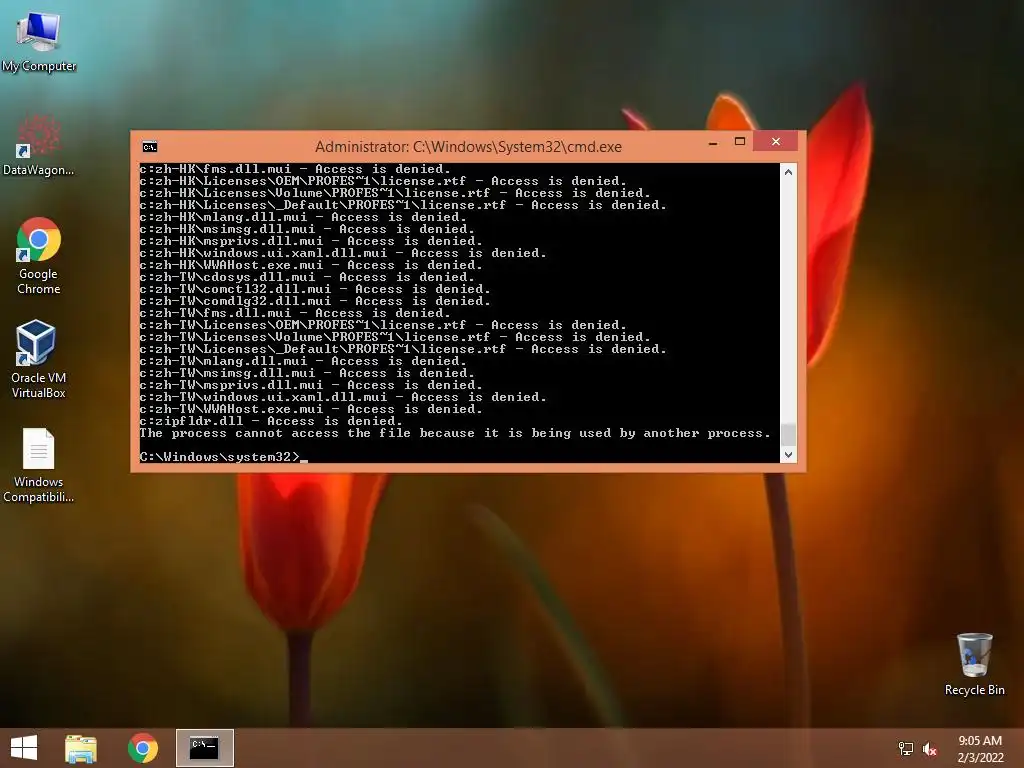Click the zh-TW\Licenses\OEM license.rtf line
The height and width of the screenshot is (768, 1024).
pos(383,325)
